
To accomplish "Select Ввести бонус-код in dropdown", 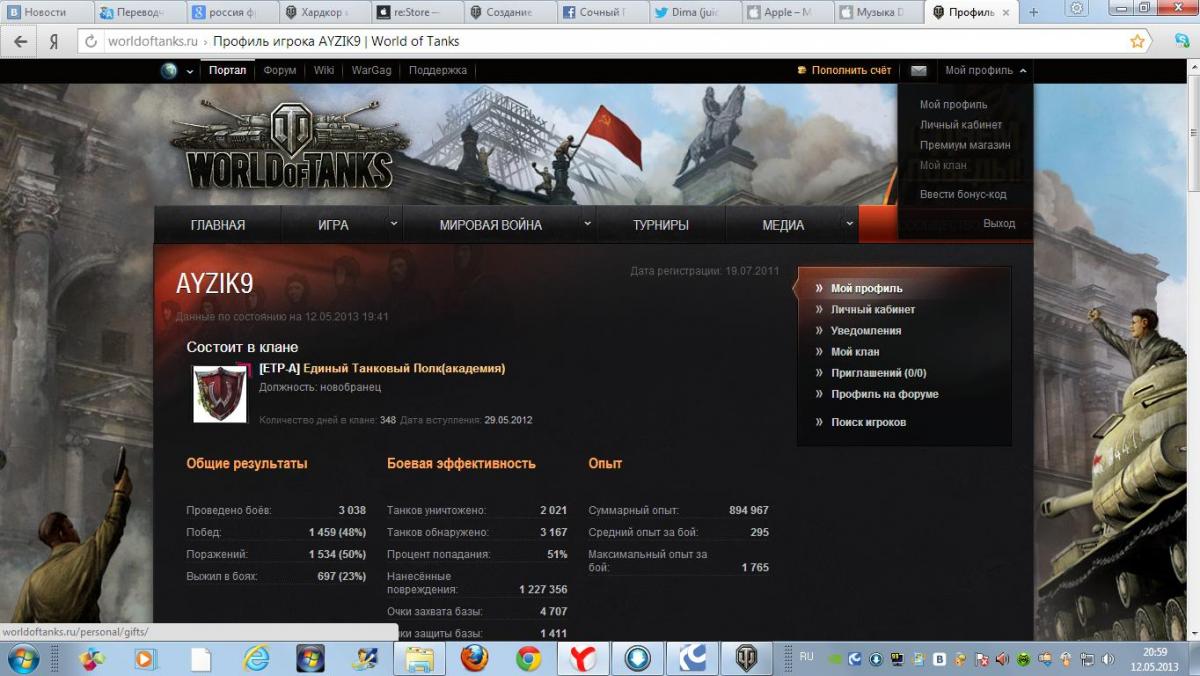I will [963, 194].
